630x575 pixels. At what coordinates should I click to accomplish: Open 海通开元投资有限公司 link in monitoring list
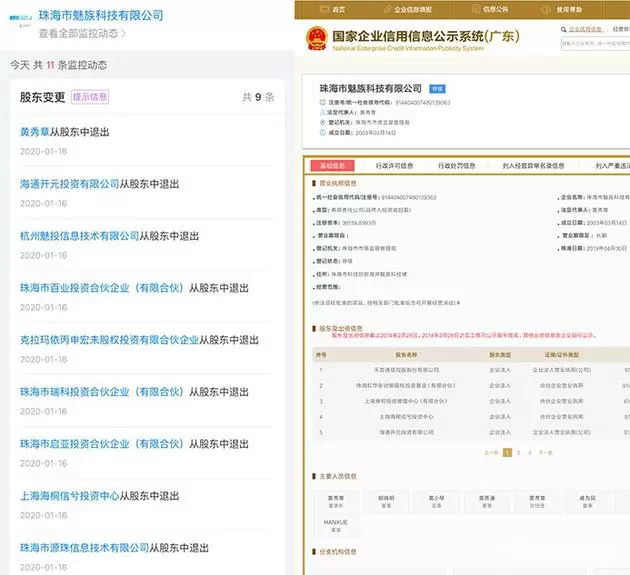(69, 184)
